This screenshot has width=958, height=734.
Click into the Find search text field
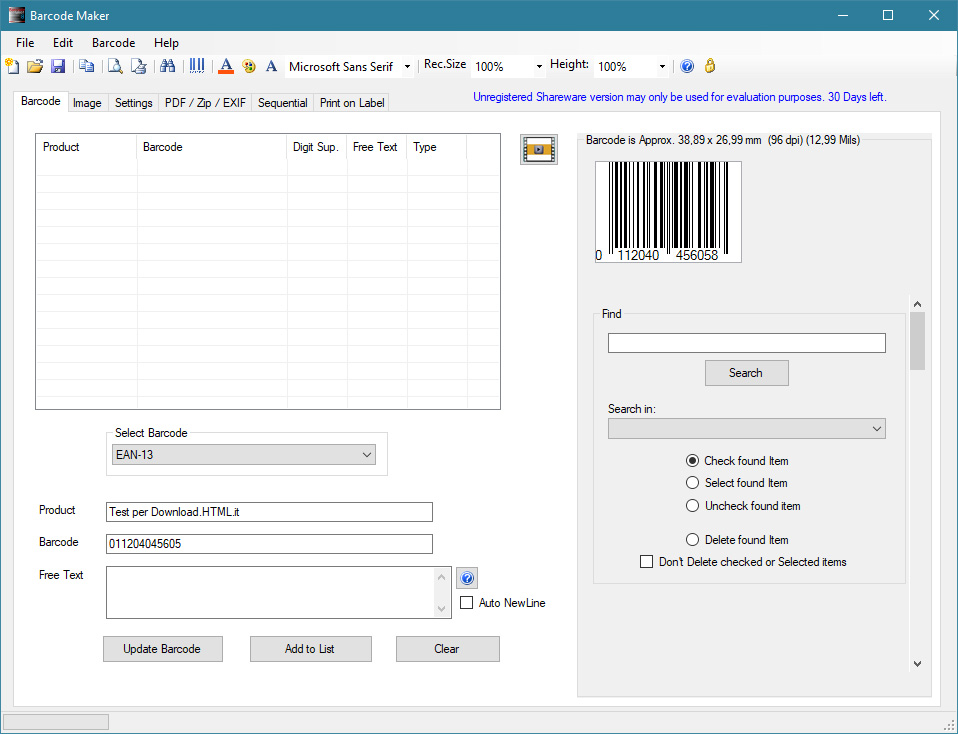(746, 343)
